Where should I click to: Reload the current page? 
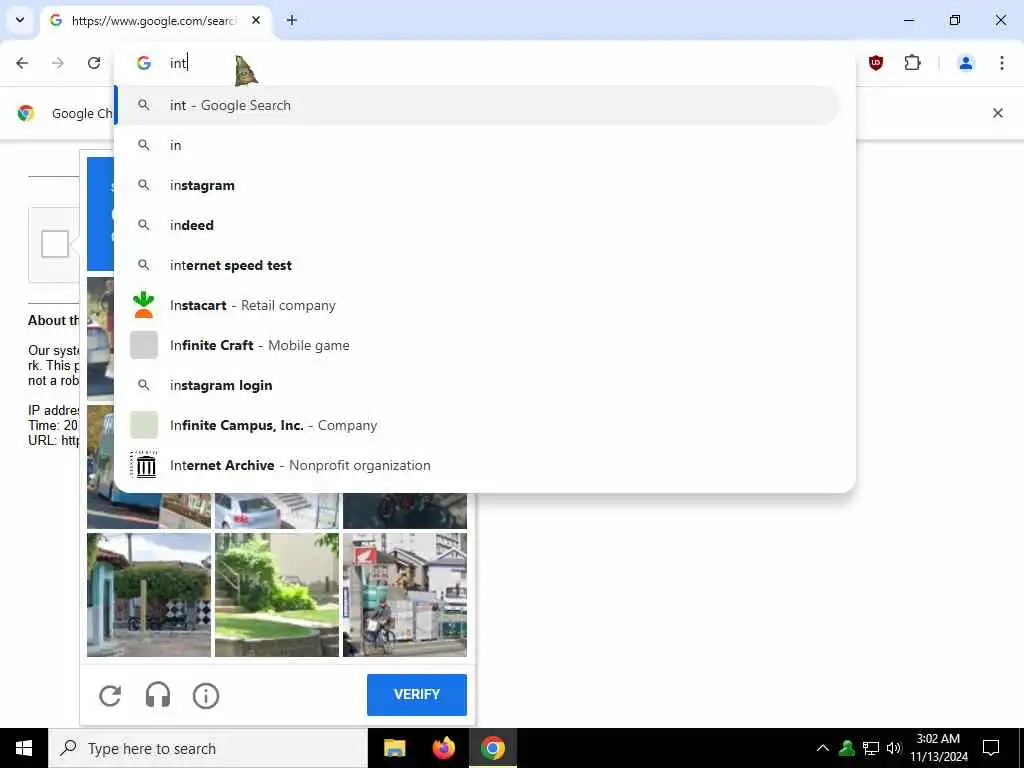(x=94, y=63)
